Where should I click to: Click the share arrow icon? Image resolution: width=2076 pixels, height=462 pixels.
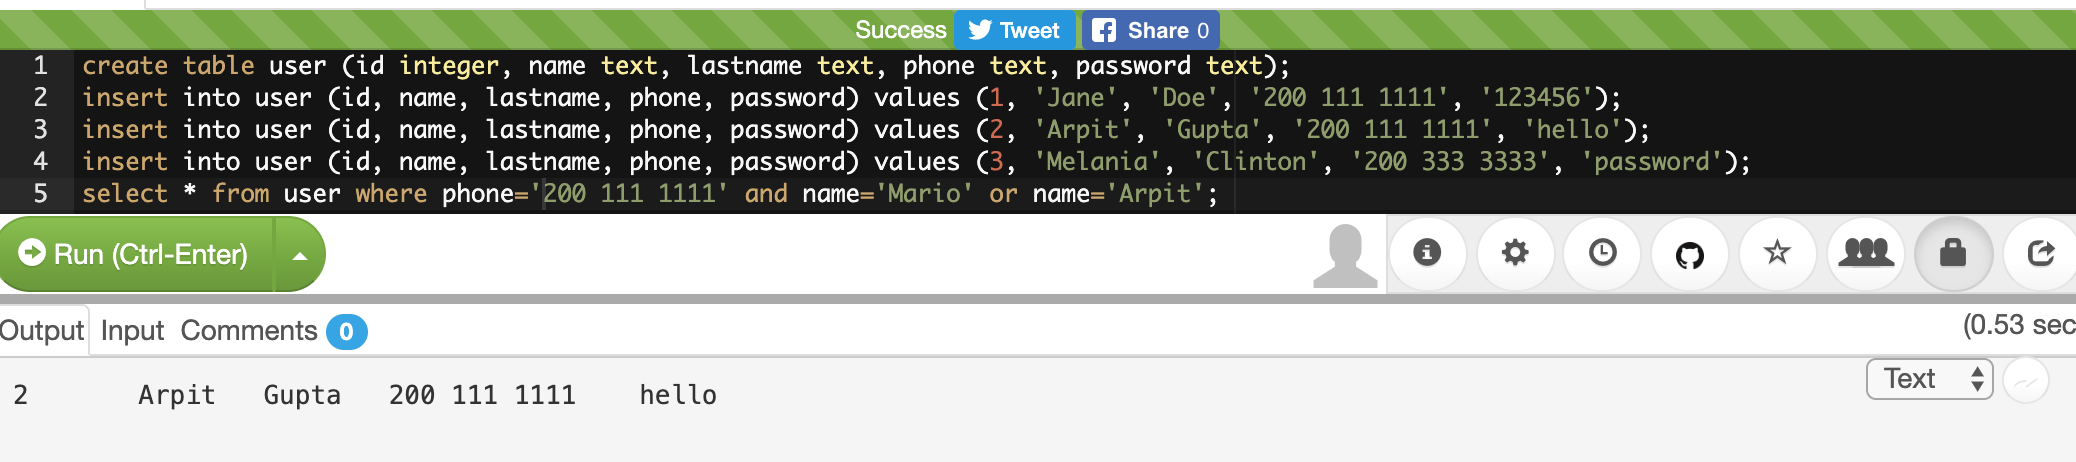2041,253
